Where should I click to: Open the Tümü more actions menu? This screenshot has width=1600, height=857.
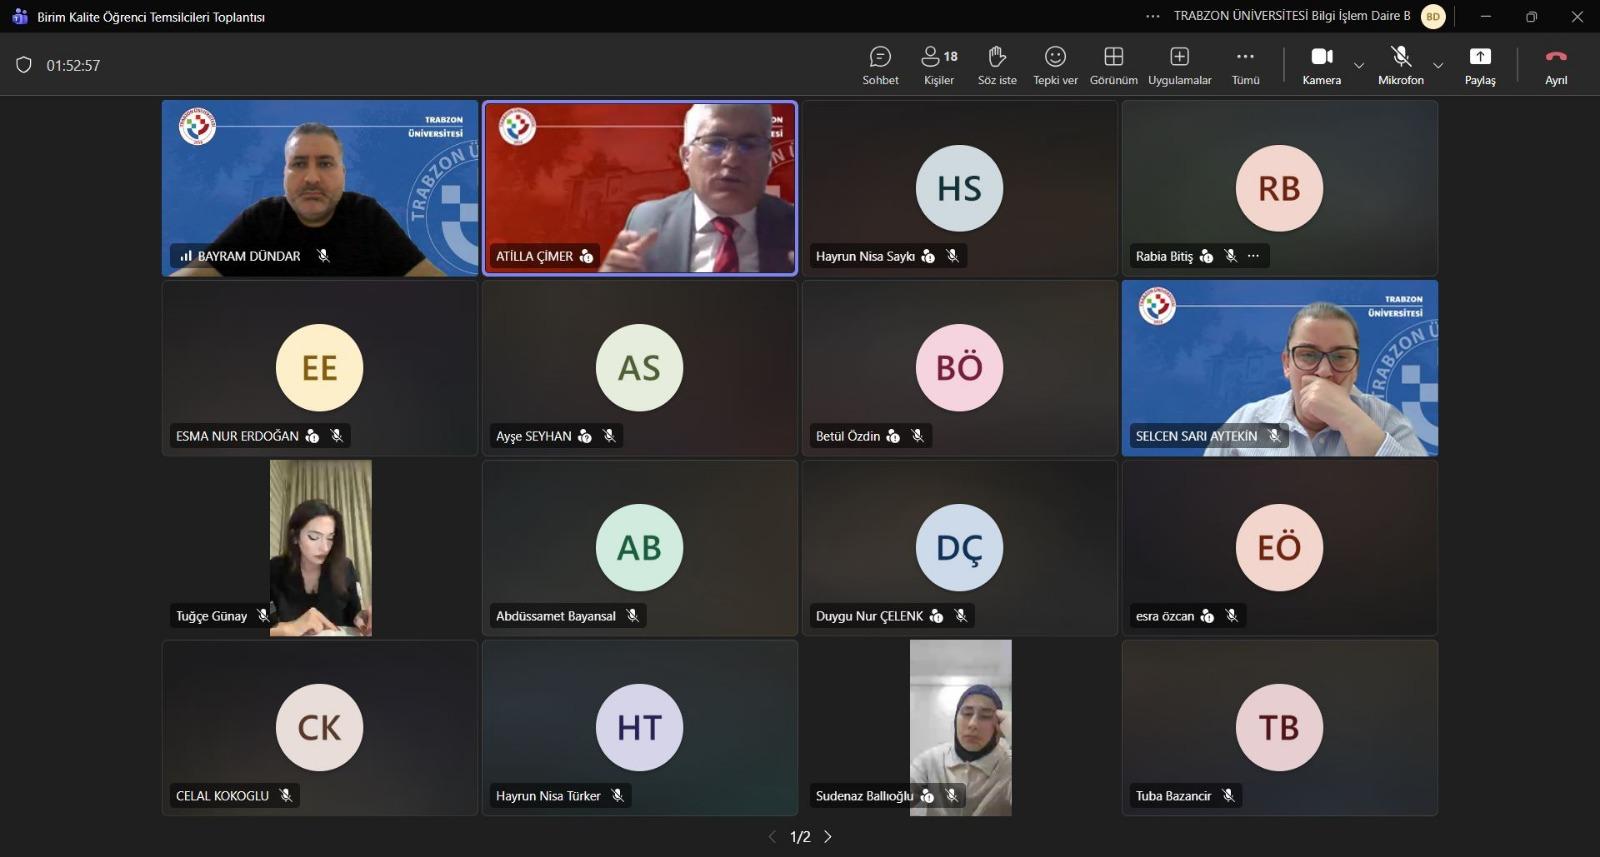point(1245,65)
